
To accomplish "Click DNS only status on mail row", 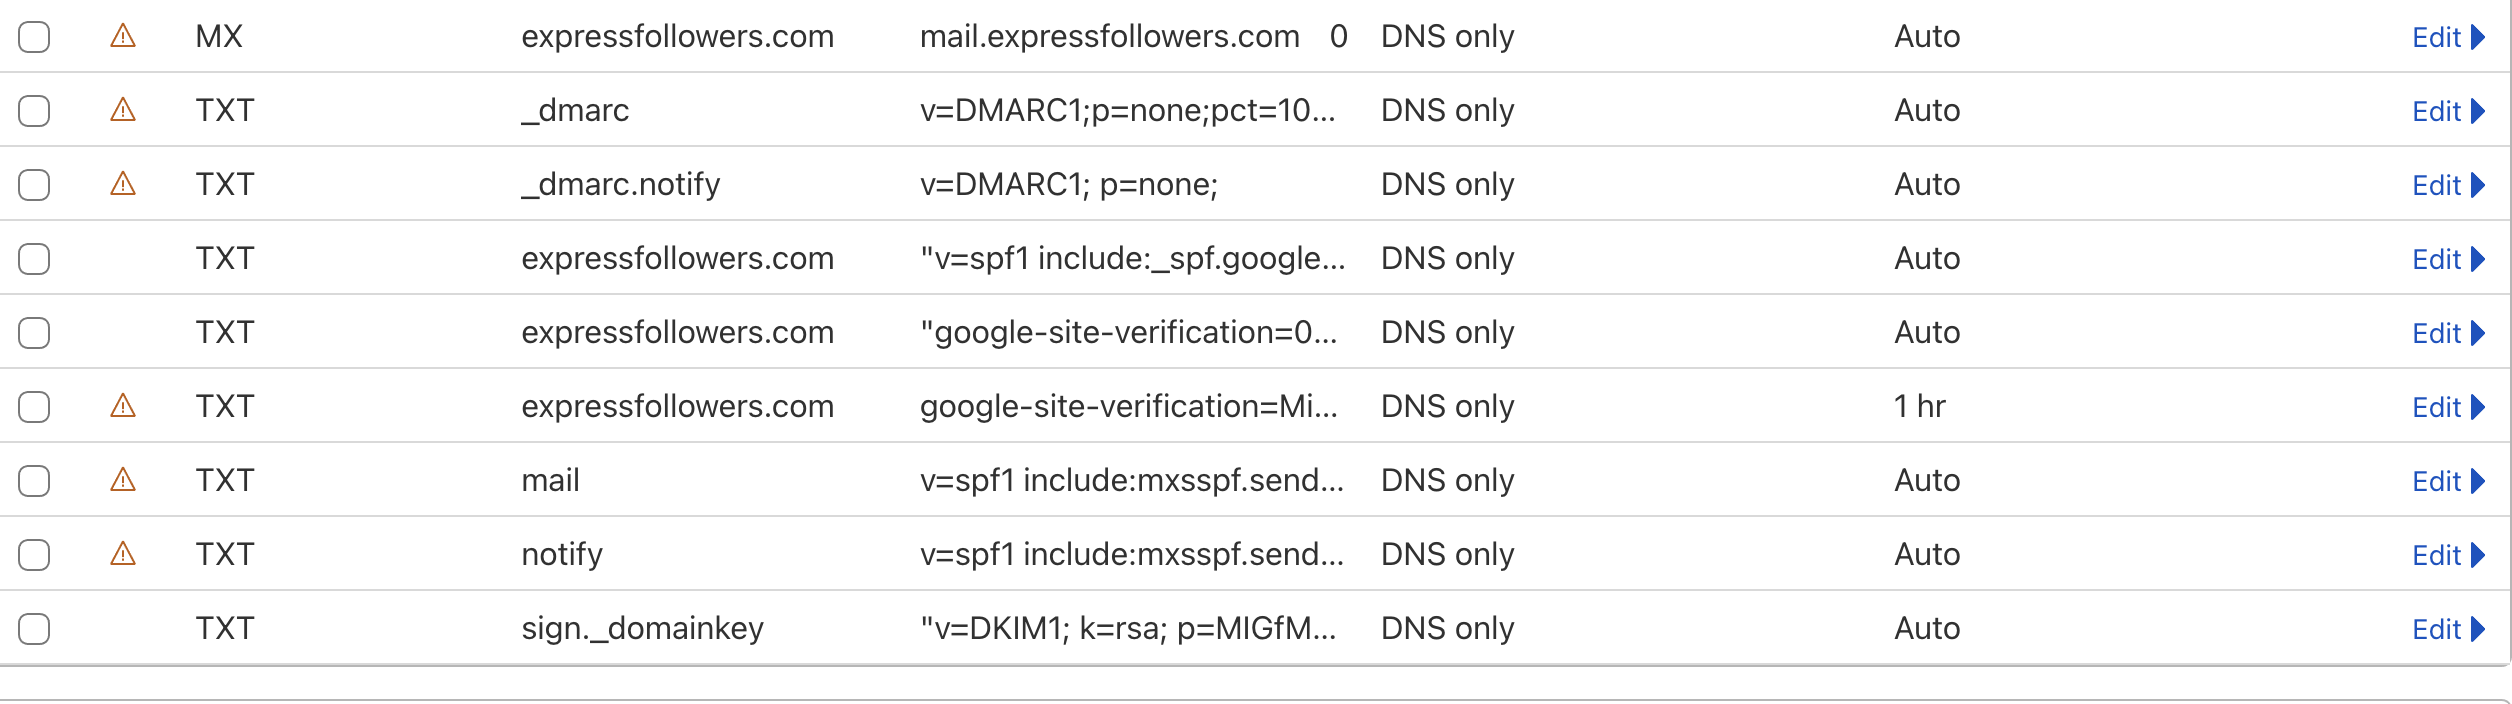I will (x=1447, y=481).
